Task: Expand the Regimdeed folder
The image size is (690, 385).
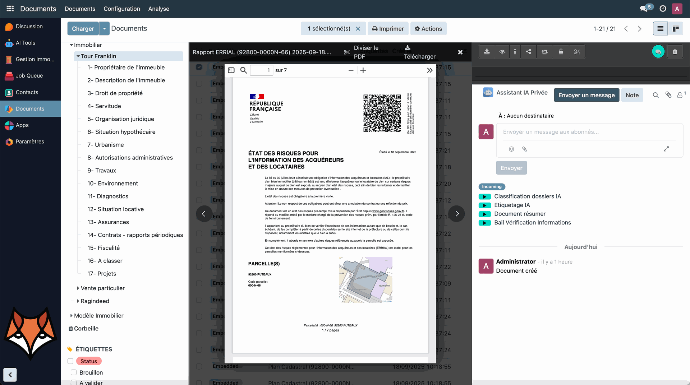Action: (x=78, y=301)
